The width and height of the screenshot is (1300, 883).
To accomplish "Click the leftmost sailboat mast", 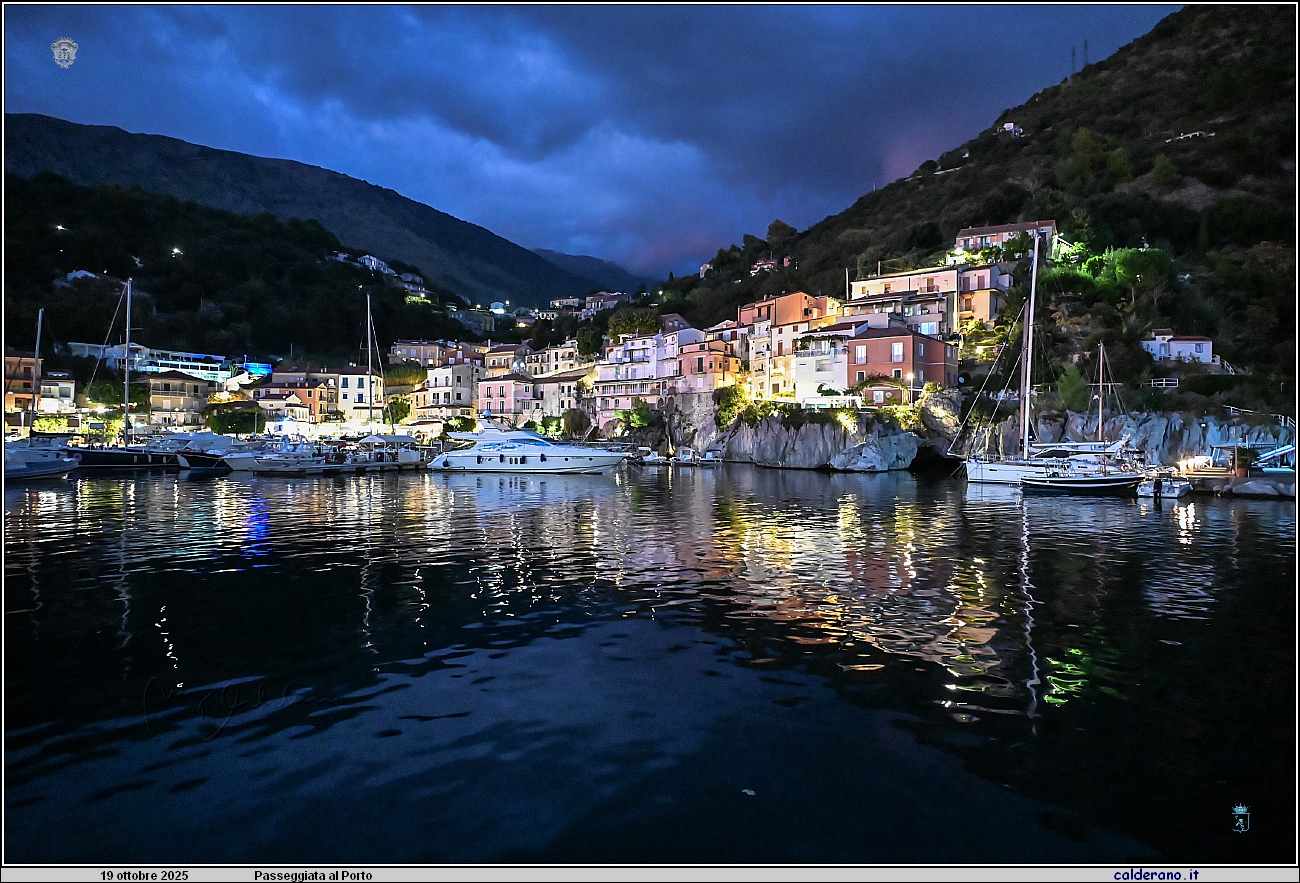I will click(x=38, y=370).
